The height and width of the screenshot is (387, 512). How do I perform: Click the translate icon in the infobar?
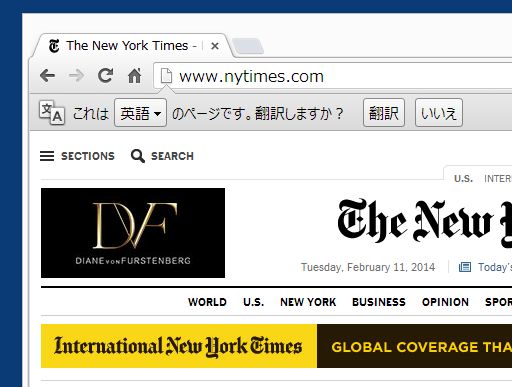pos(52,113)
